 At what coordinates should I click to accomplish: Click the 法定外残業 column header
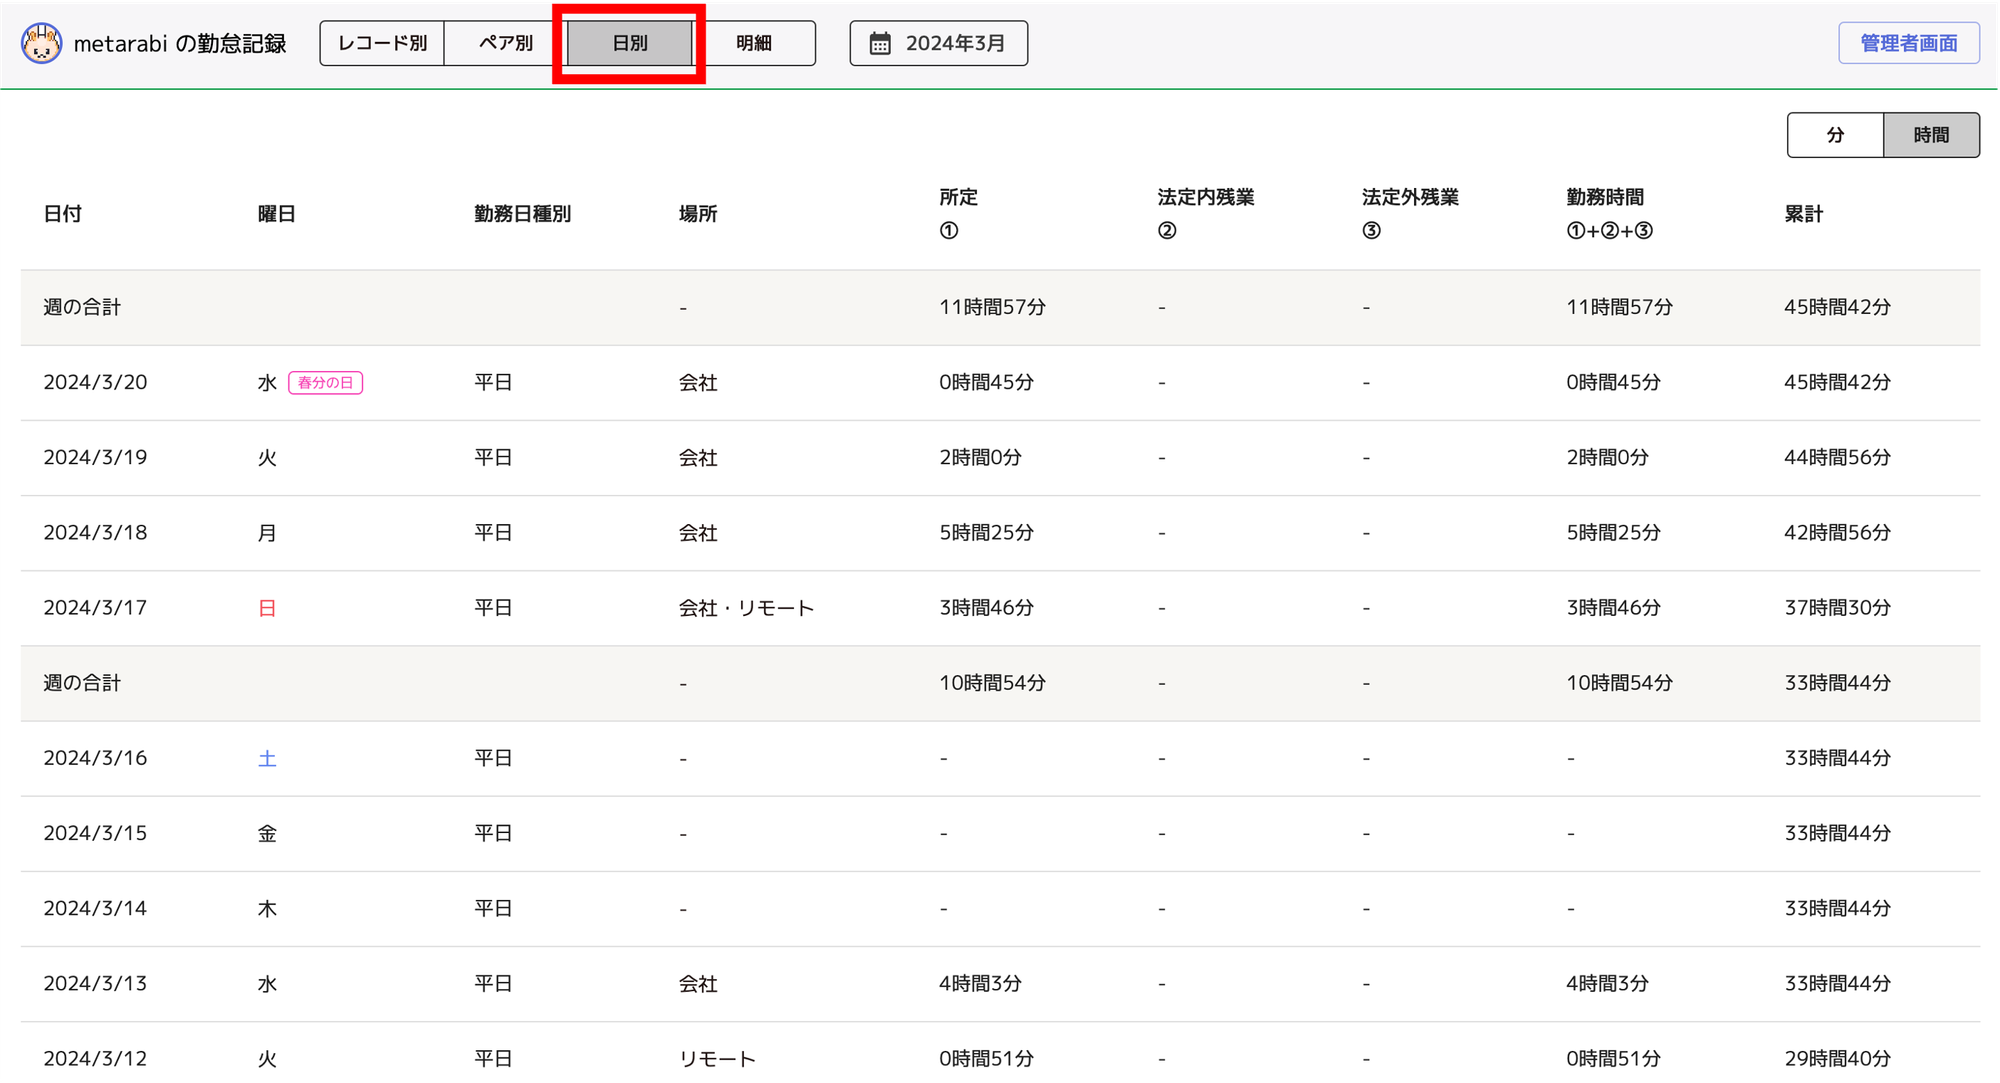coord(1410,213)
